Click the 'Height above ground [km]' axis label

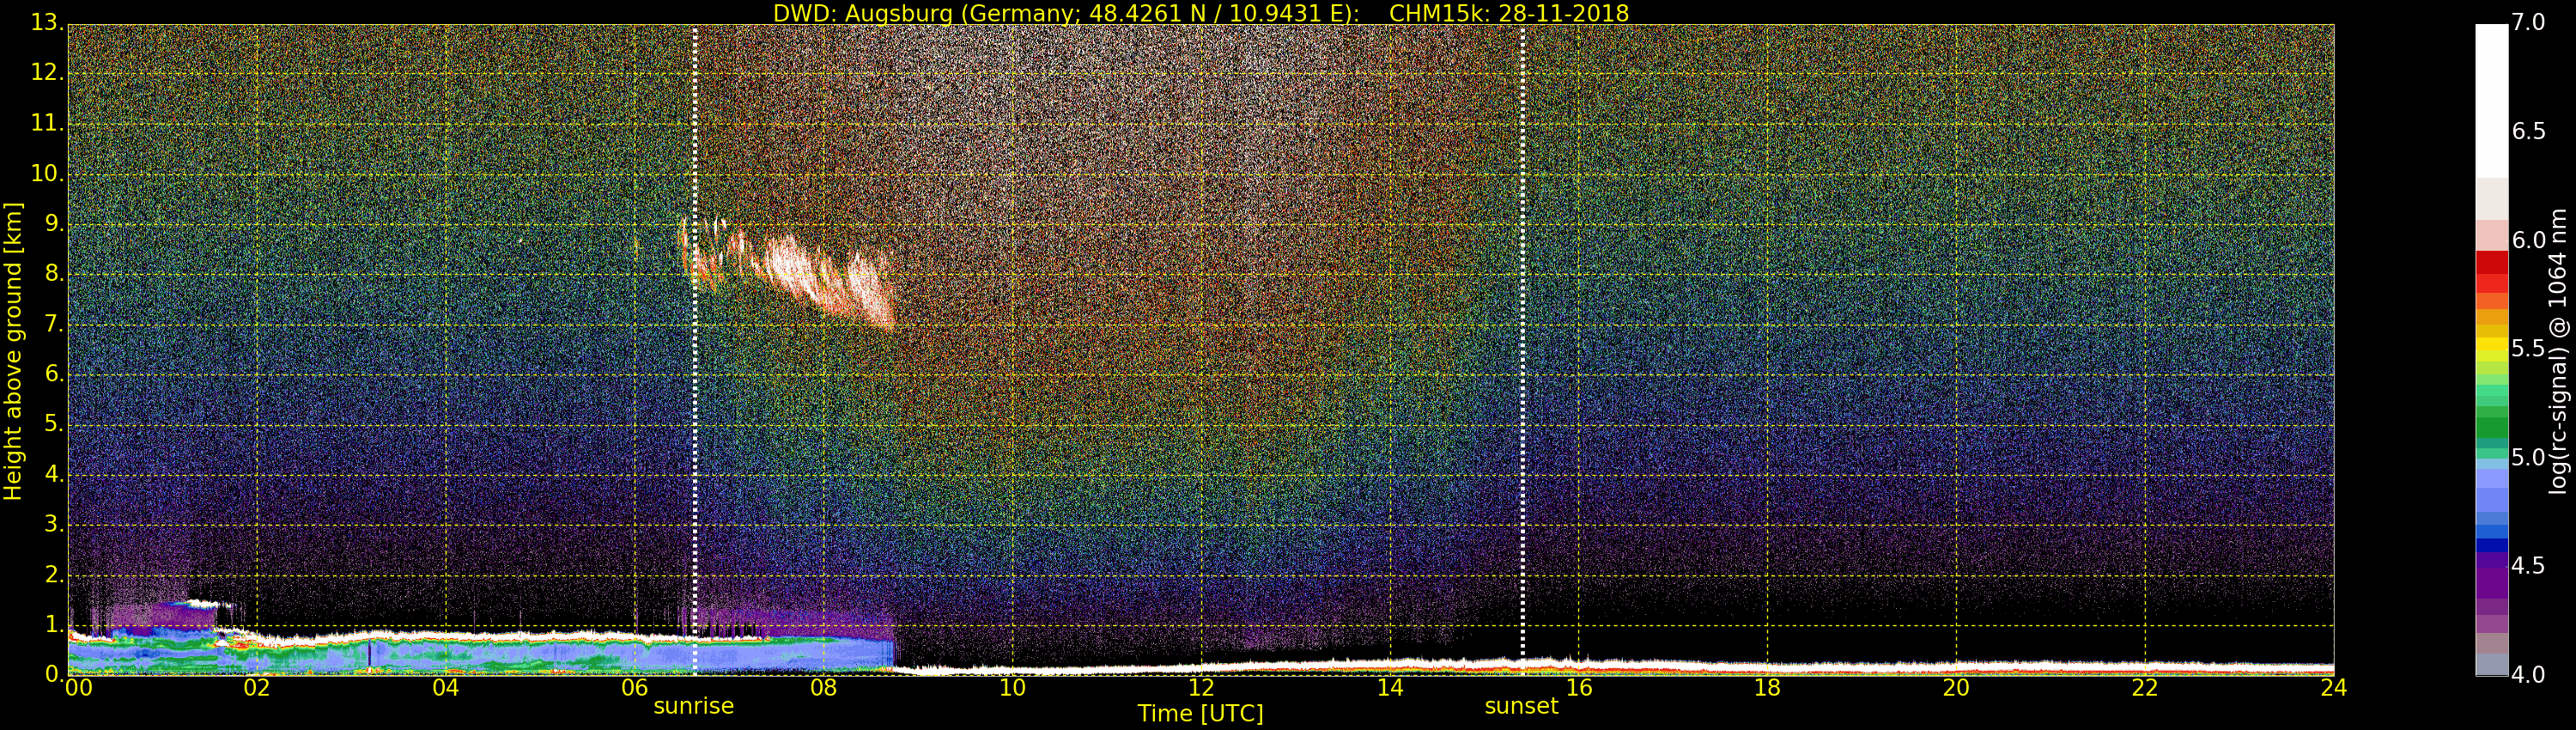pyautogui.click(x=13, y=350)
